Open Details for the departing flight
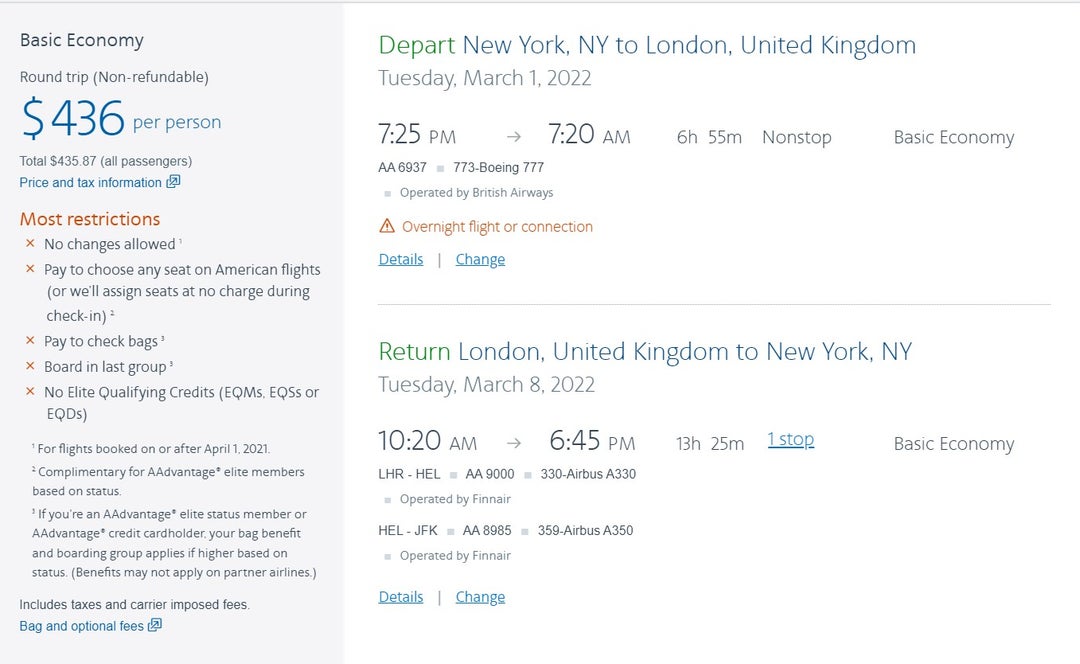The image size is (1080, 664). 400,259
